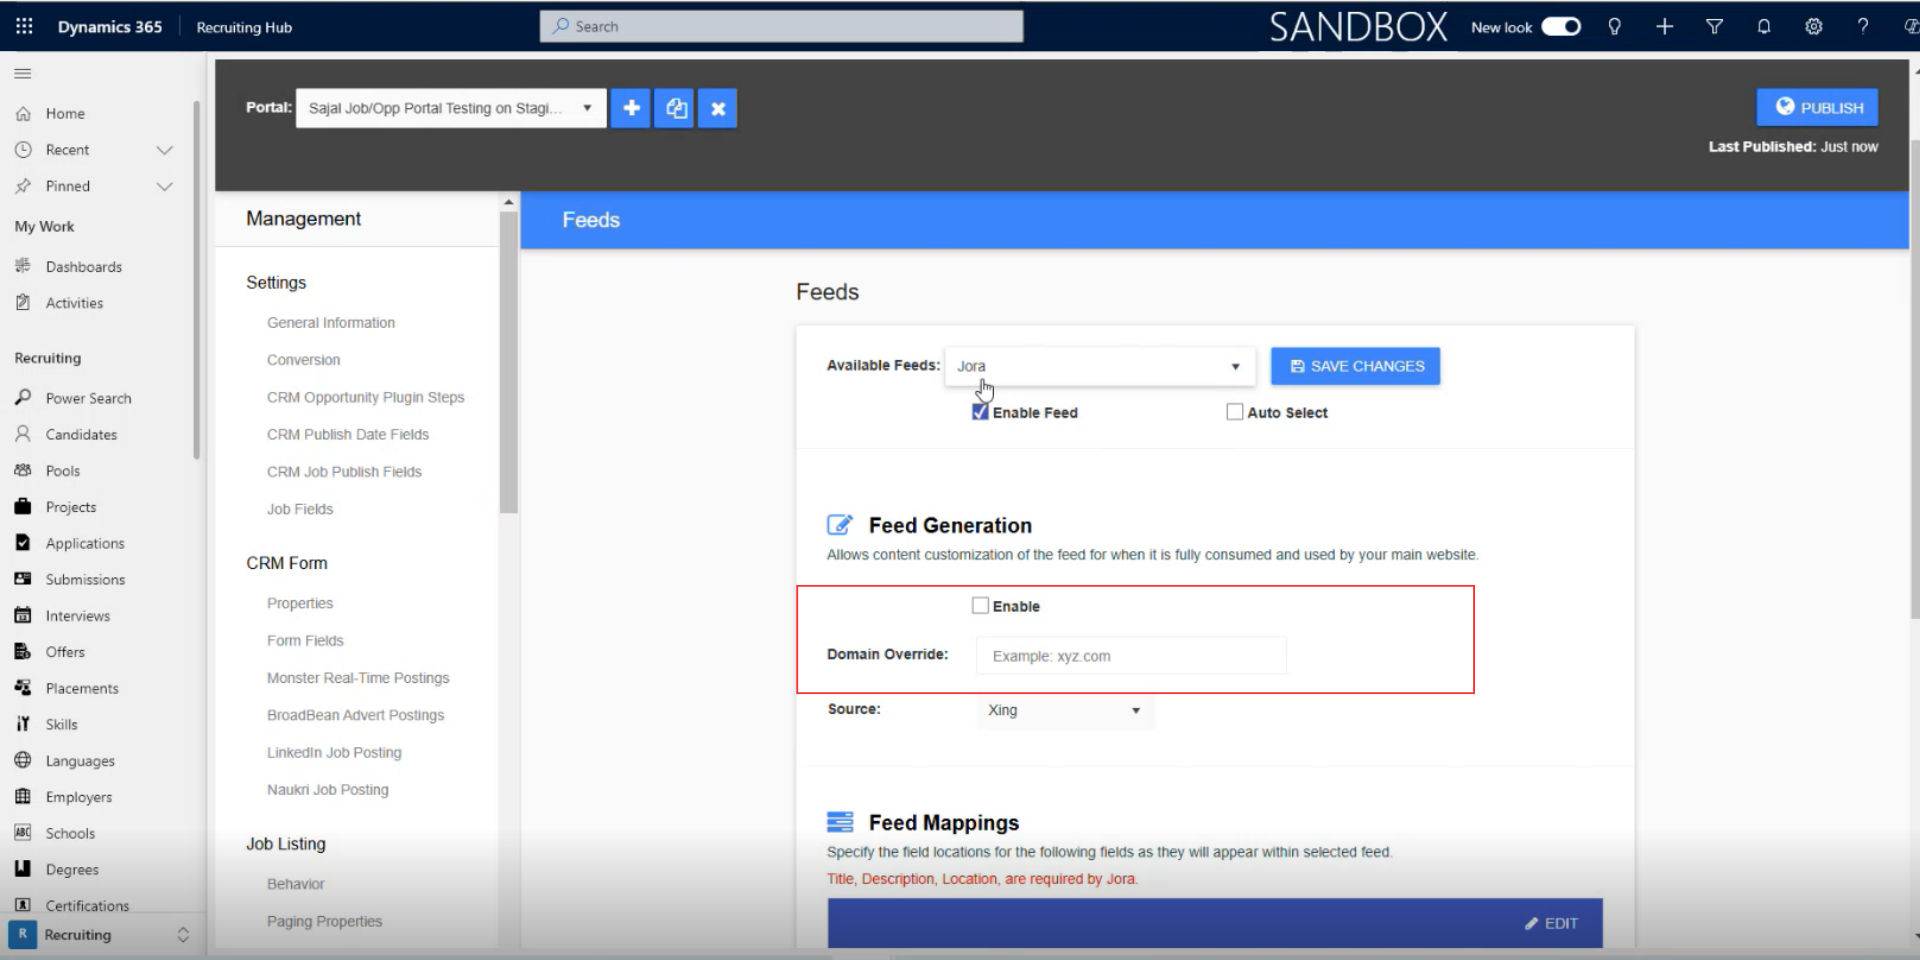Open the advanced find filter icon
This screenshot has height=960, width=1920.
[1714, 27]
